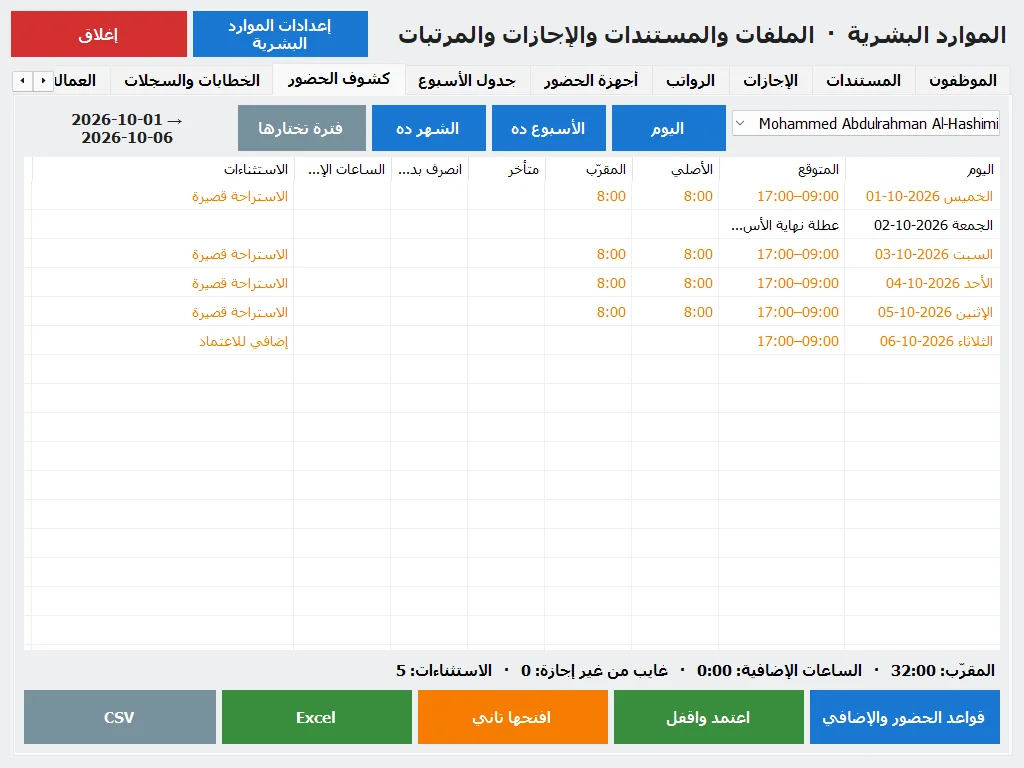Click the المقرّب: 32:00 summary total
1024x768 pixels.
tap(943, 670)
